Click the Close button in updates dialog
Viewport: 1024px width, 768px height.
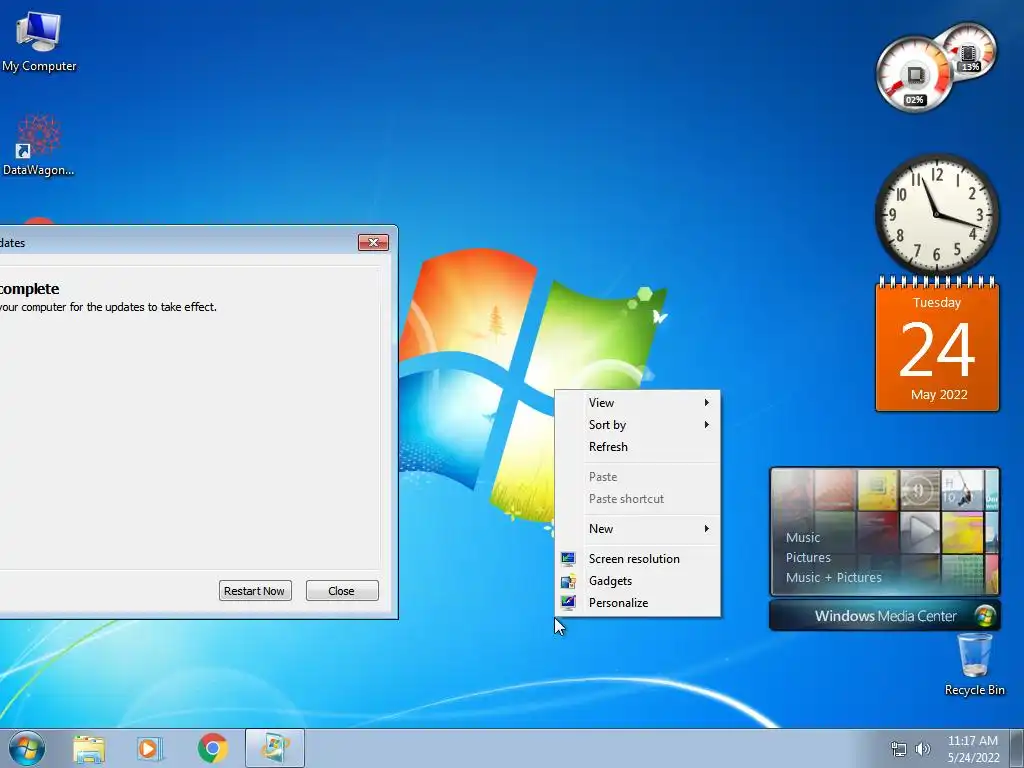point(342,591)
